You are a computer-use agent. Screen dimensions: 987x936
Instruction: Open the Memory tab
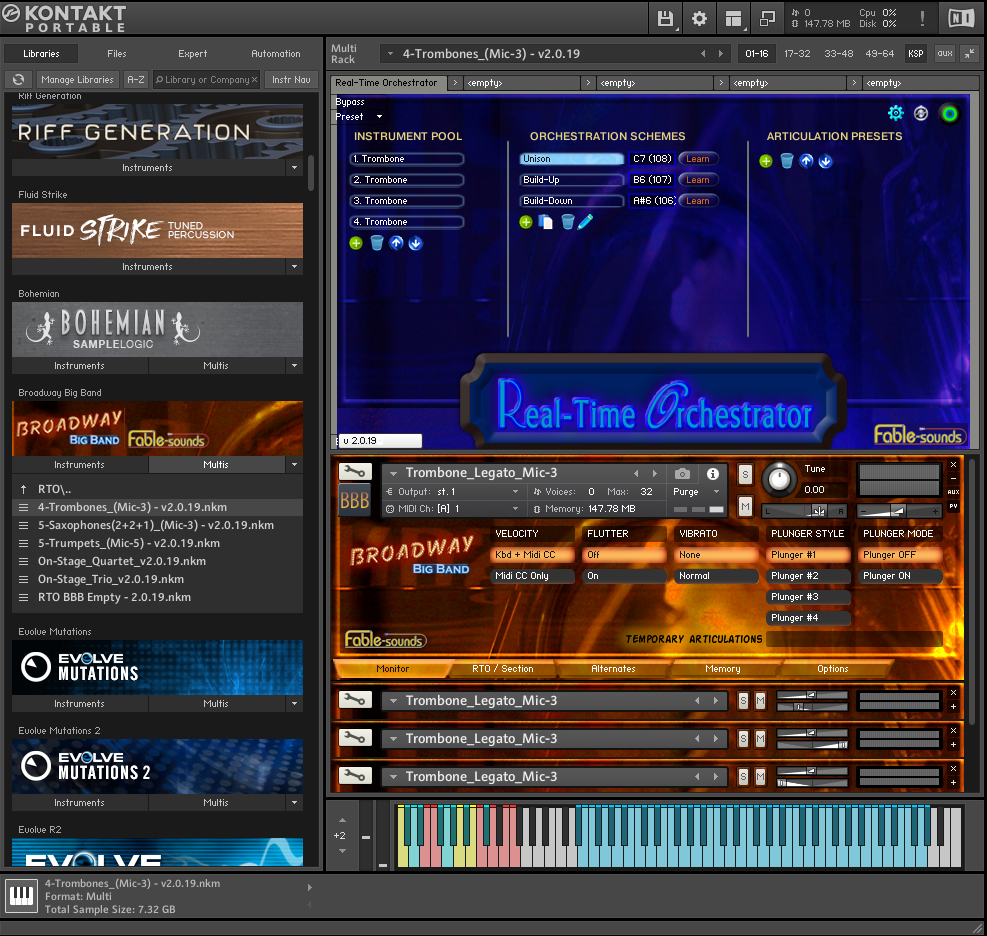723,668
